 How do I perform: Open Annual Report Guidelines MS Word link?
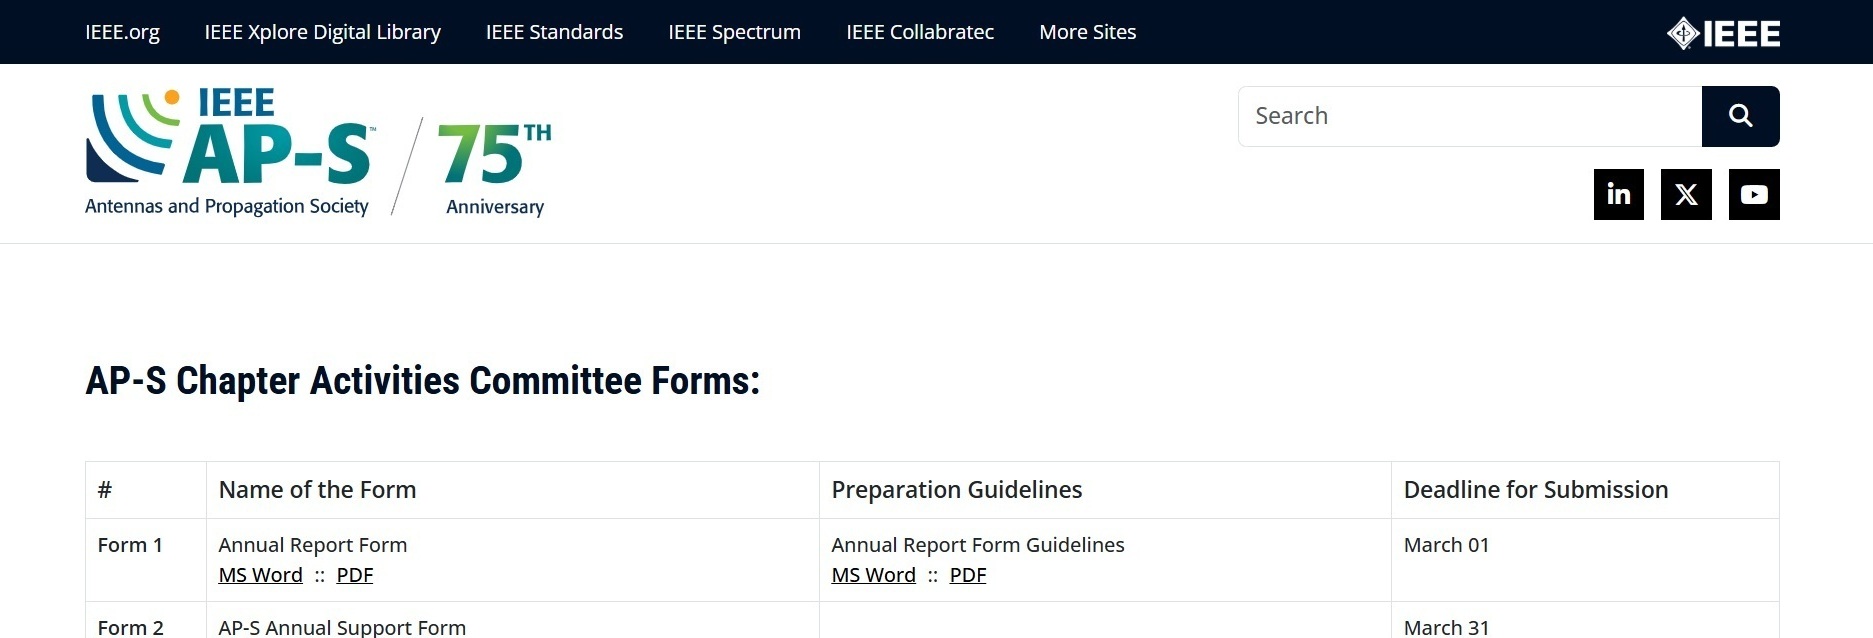873,575
